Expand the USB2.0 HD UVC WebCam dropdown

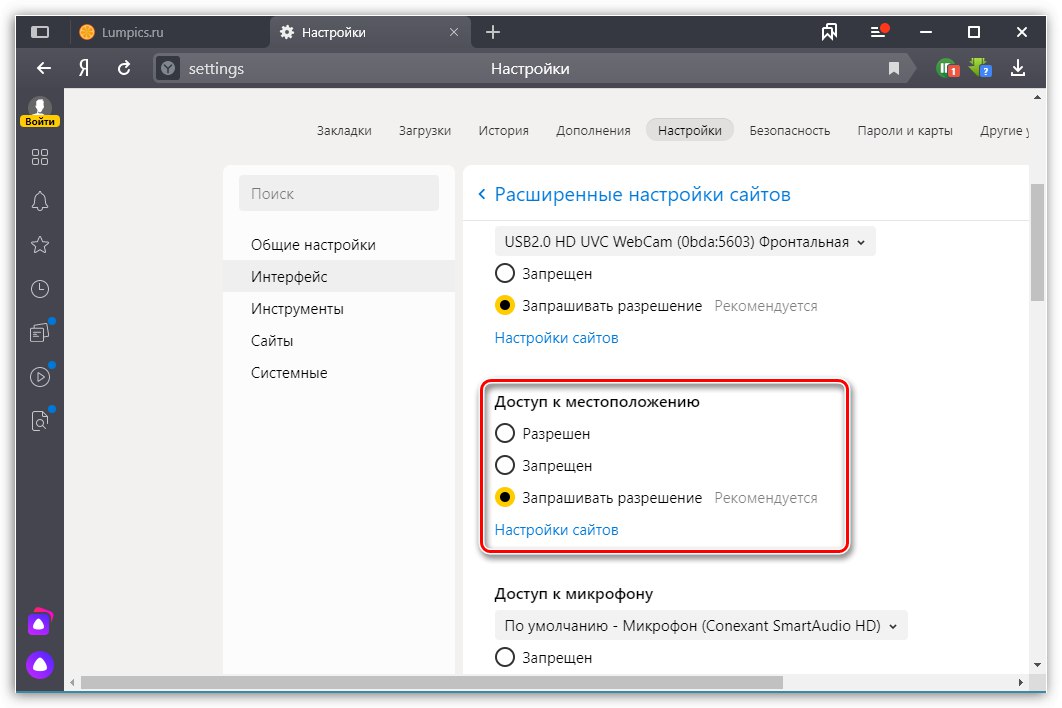(685, 242)
